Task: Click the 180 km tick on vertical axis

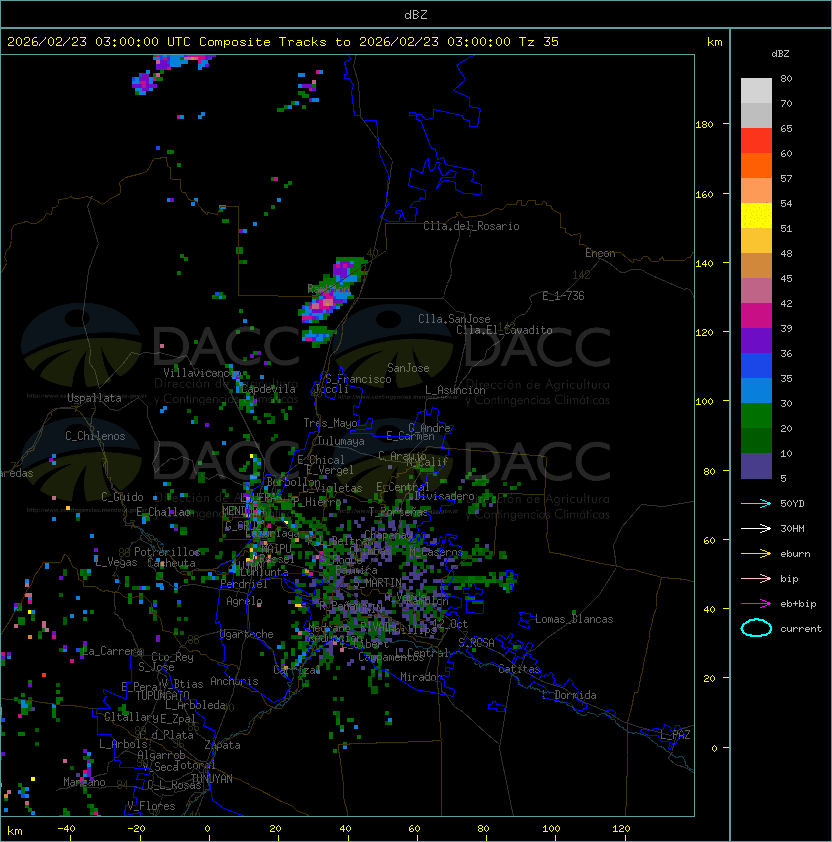Action: [704, 125]
